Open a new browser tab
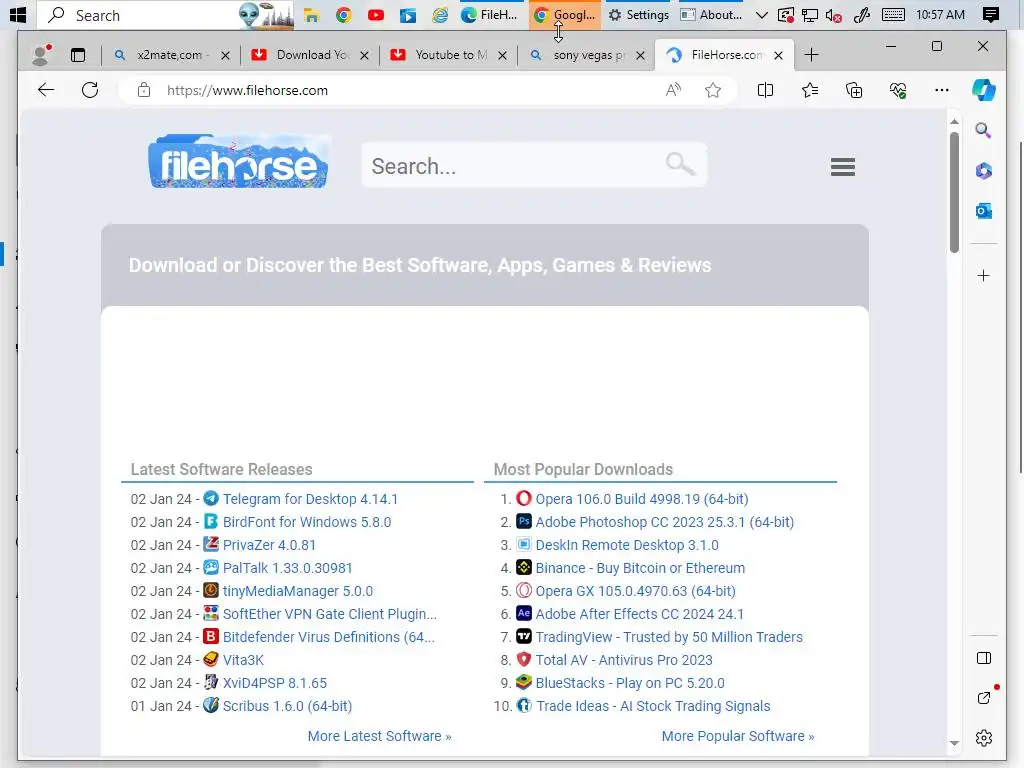 811,55
